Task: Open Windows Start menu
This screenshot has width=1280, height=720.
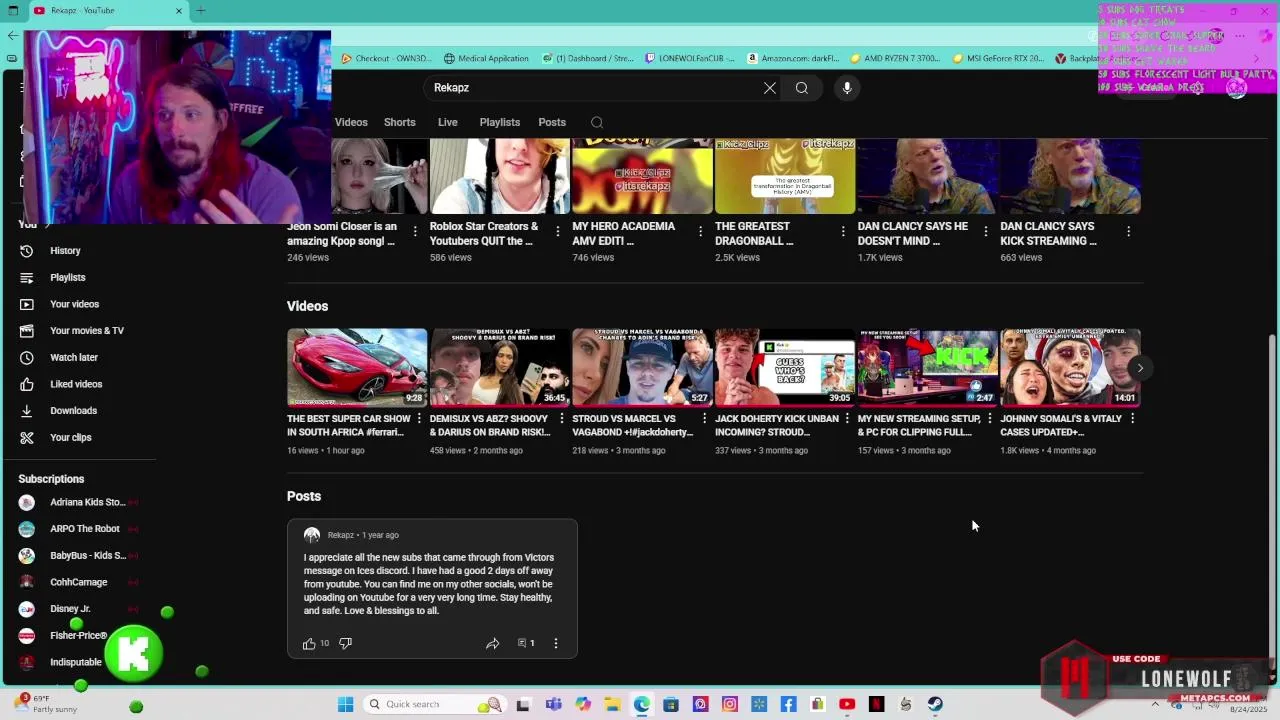Action: coord(345,705)
